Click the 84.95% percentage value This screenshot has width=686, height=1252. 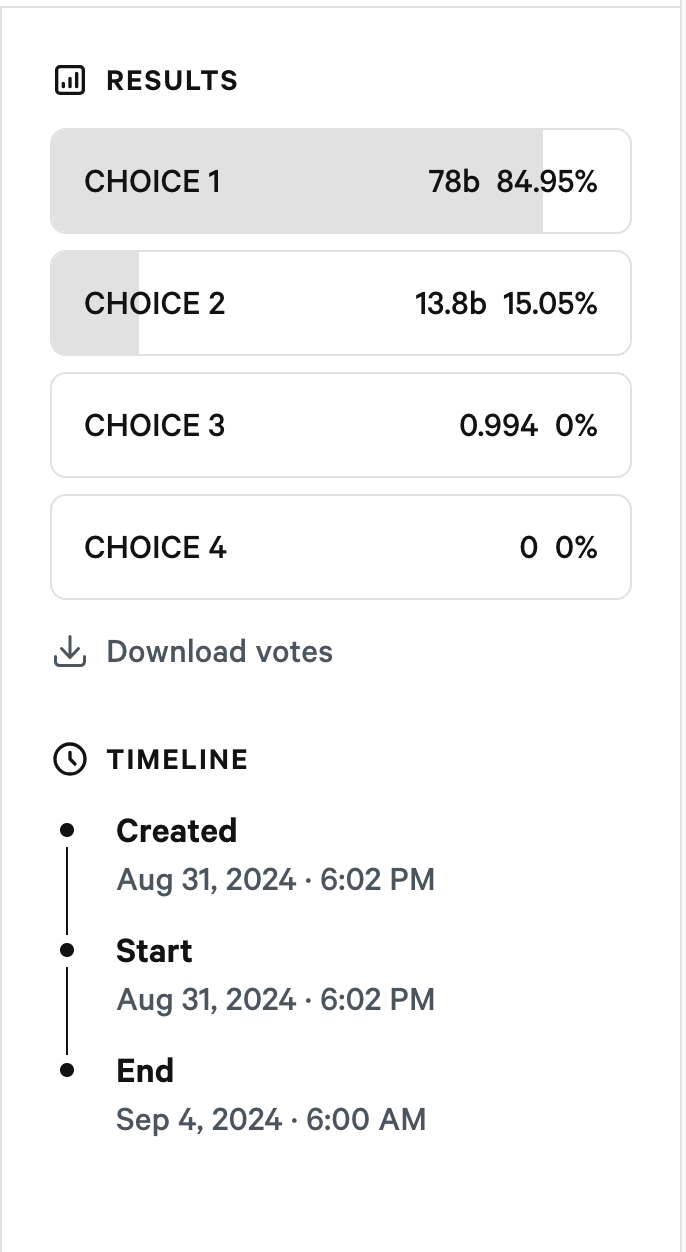(547, 182)
